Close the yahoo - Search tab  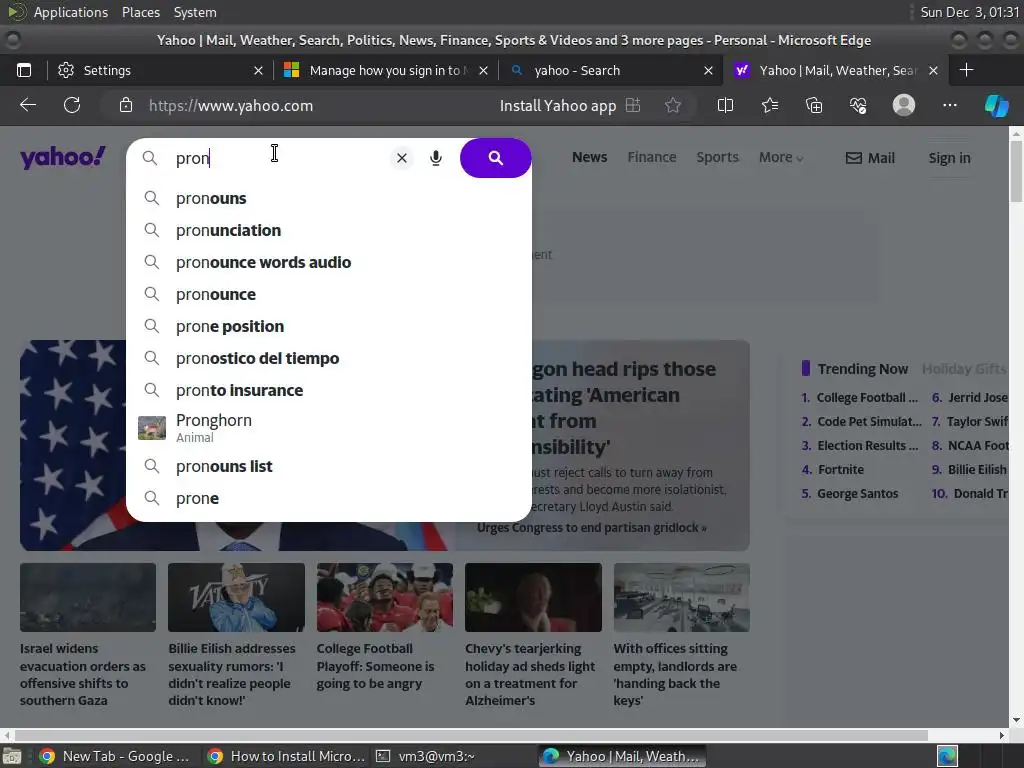coord(708,71)
